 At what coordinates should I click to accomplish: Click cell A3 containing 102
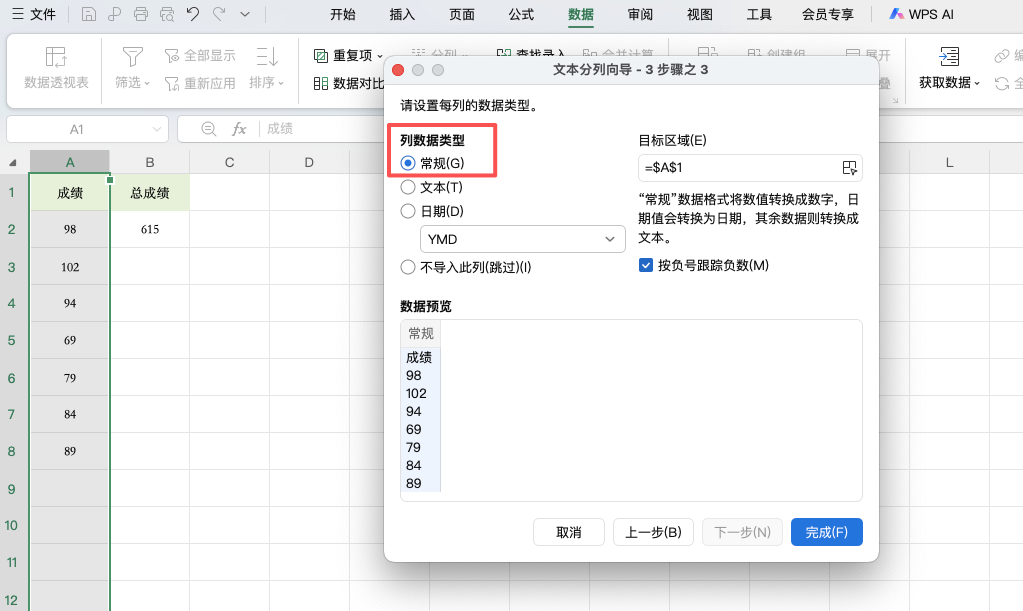[70, 267]
